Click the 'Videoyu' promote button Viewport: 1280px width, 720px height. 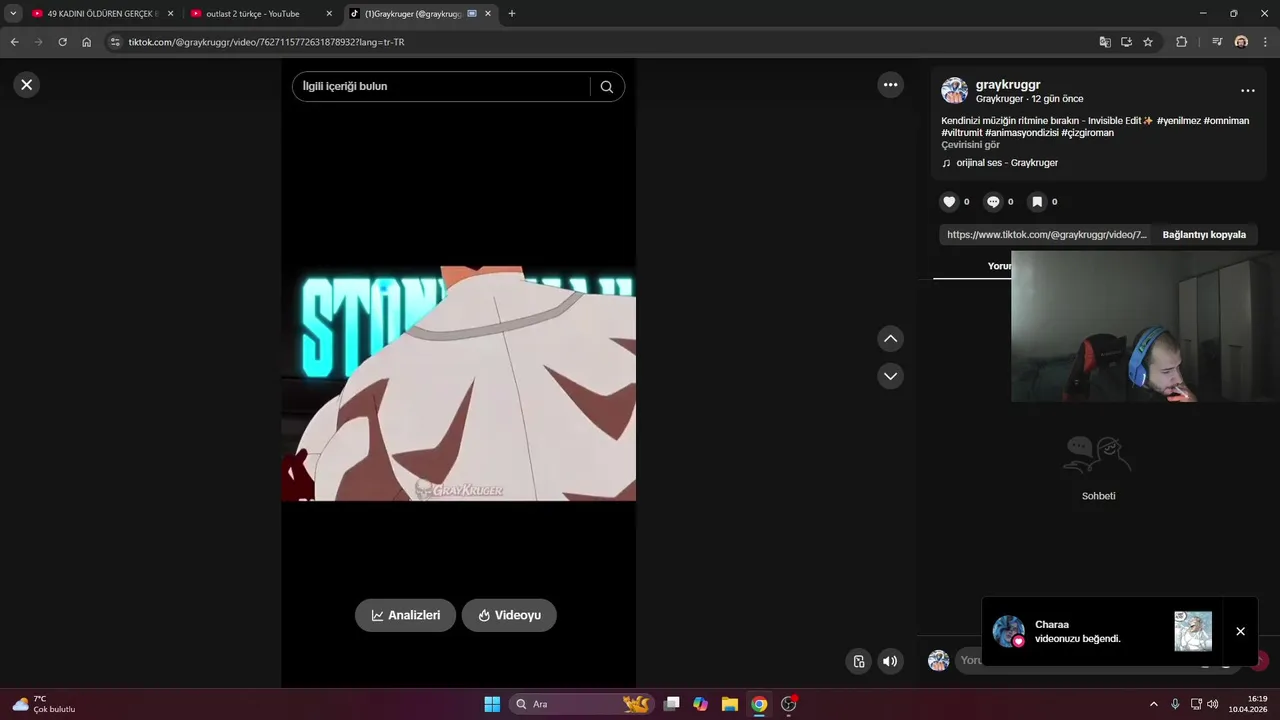click(x=509, y=615)
